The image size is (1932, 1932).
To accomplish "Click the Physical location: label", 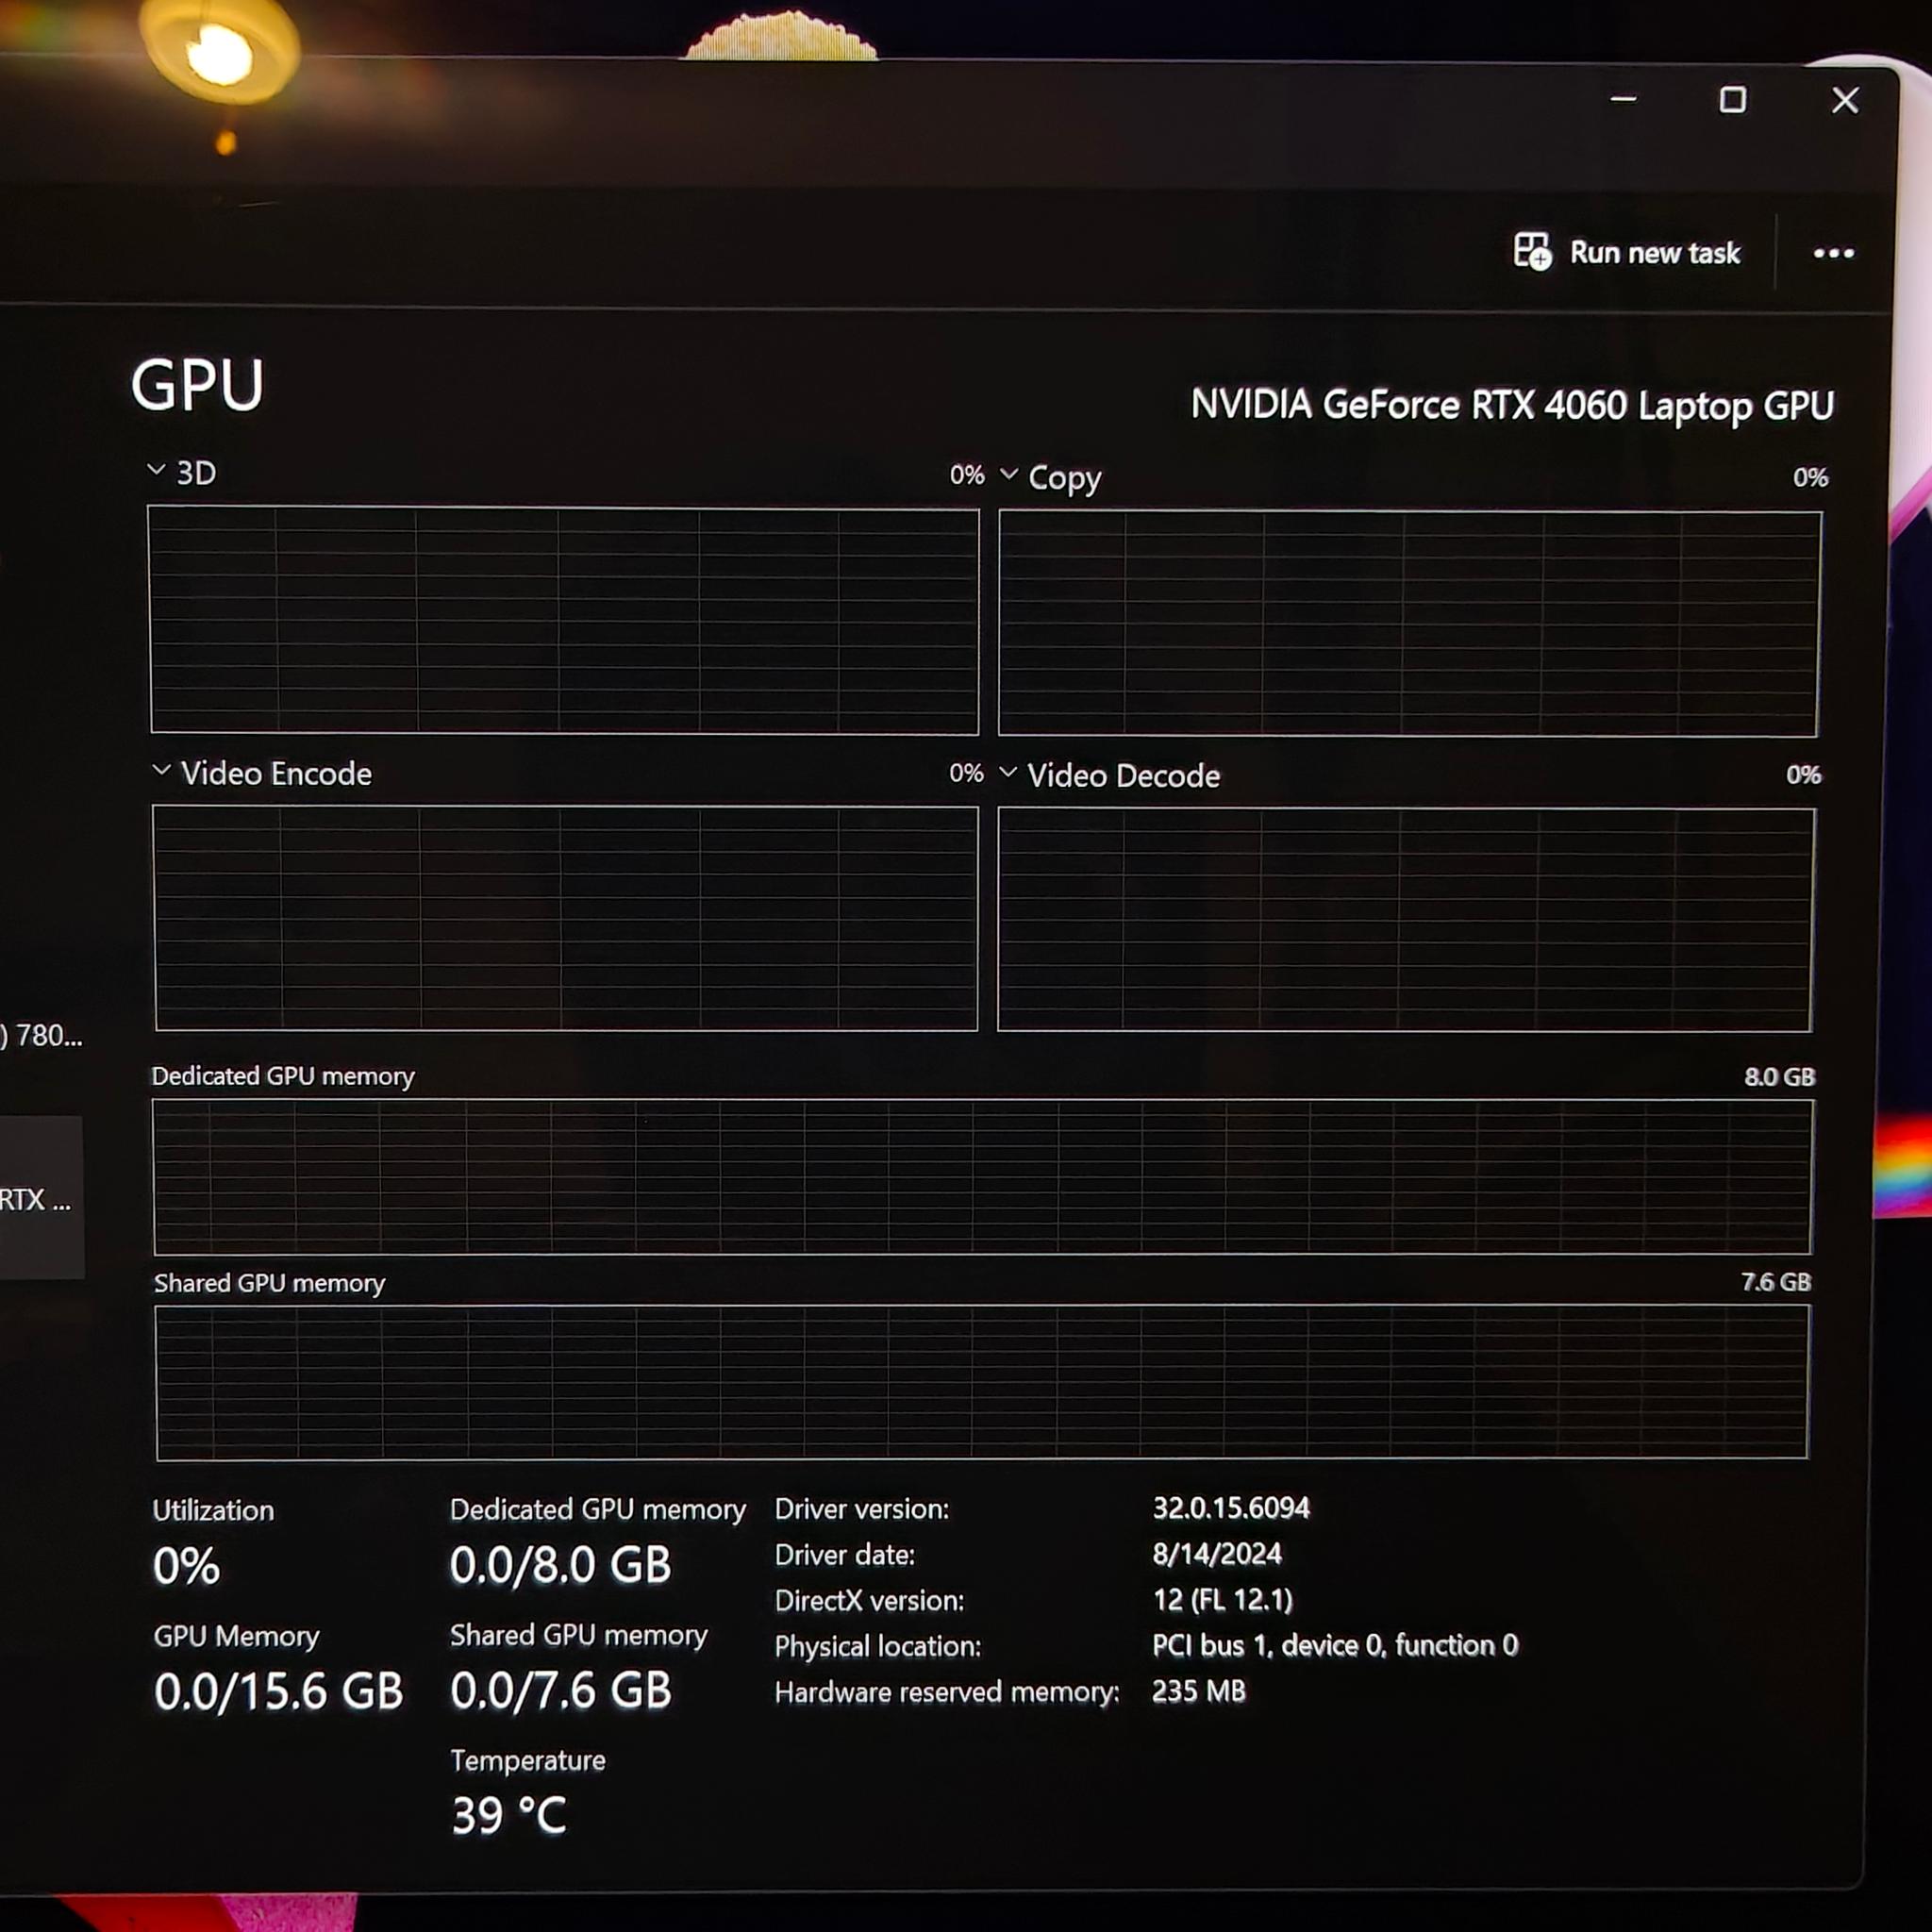I will click(878, 1646).
